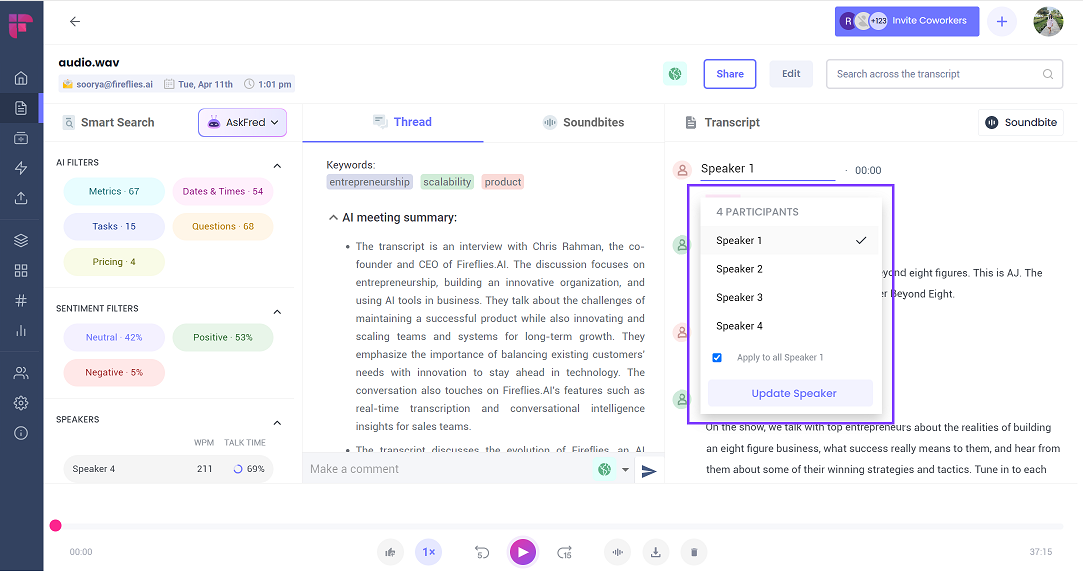Open Smart Search panel
The width and height of the screenshot is (1083, 573).
pyautogui.click(x=108, y=122)
